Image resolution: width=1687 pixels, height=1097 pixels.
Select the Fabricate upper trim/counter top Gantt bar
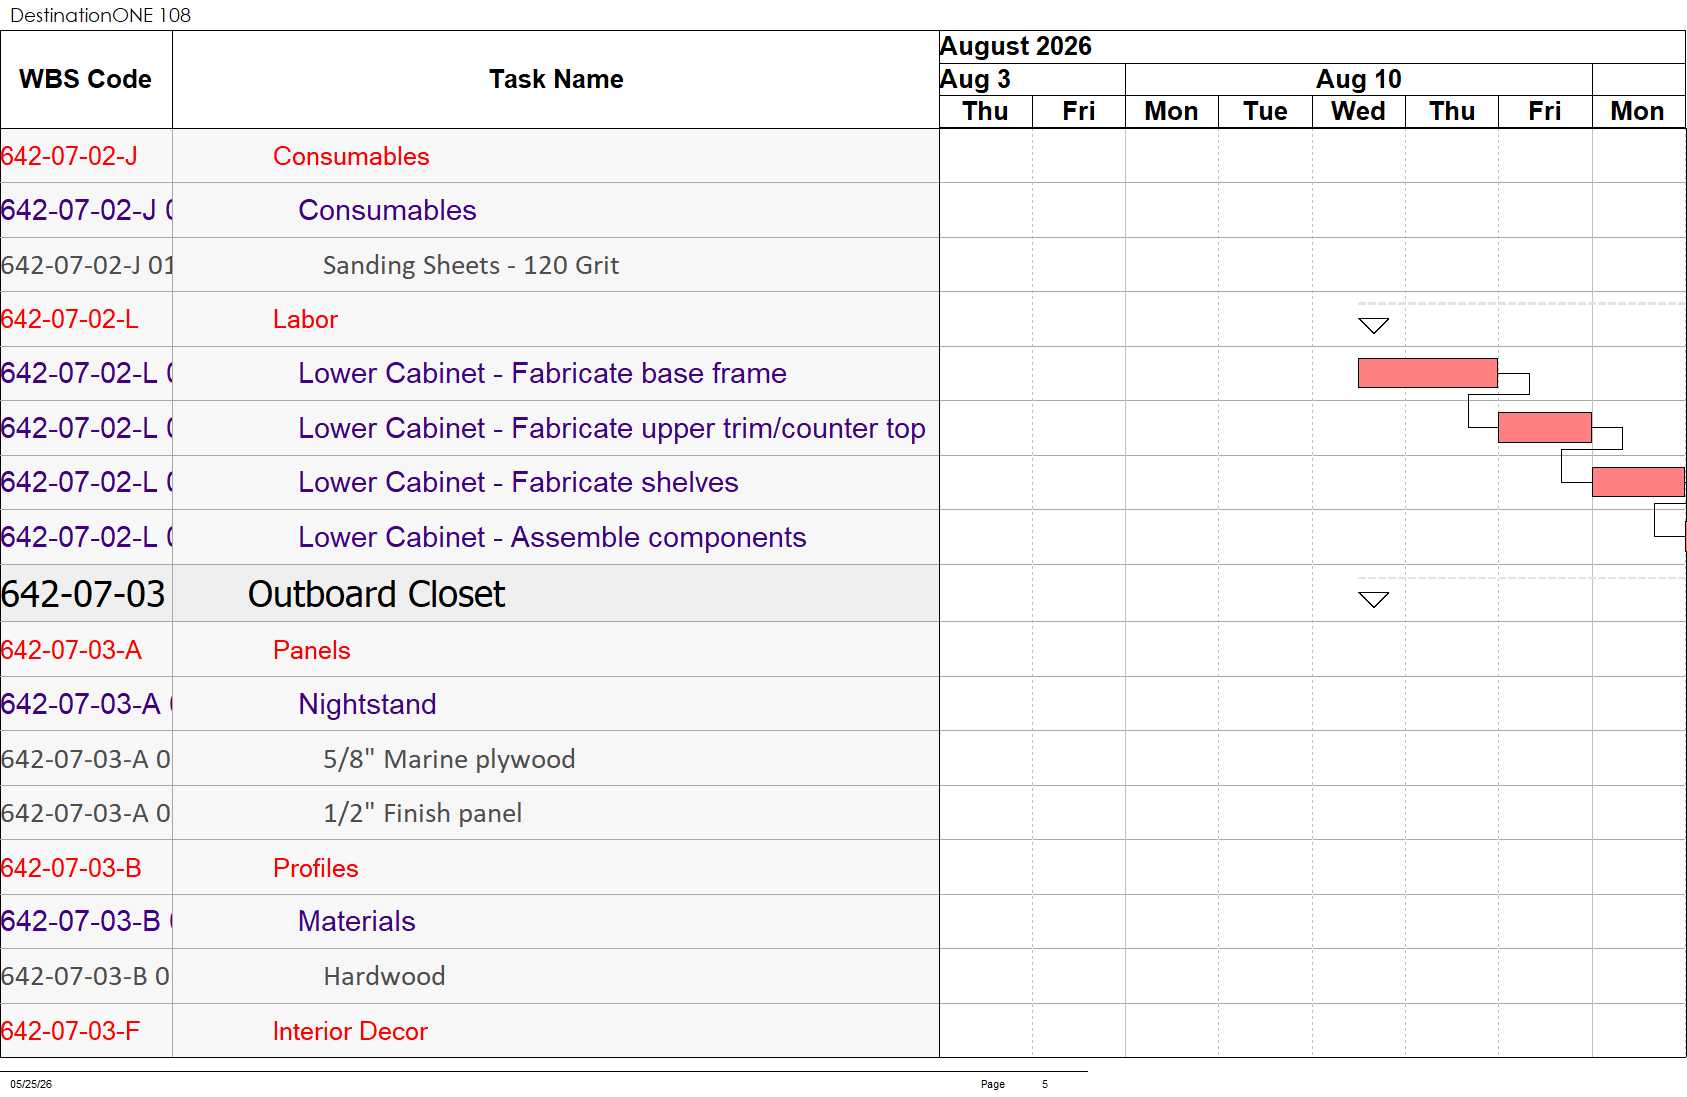1544,428
